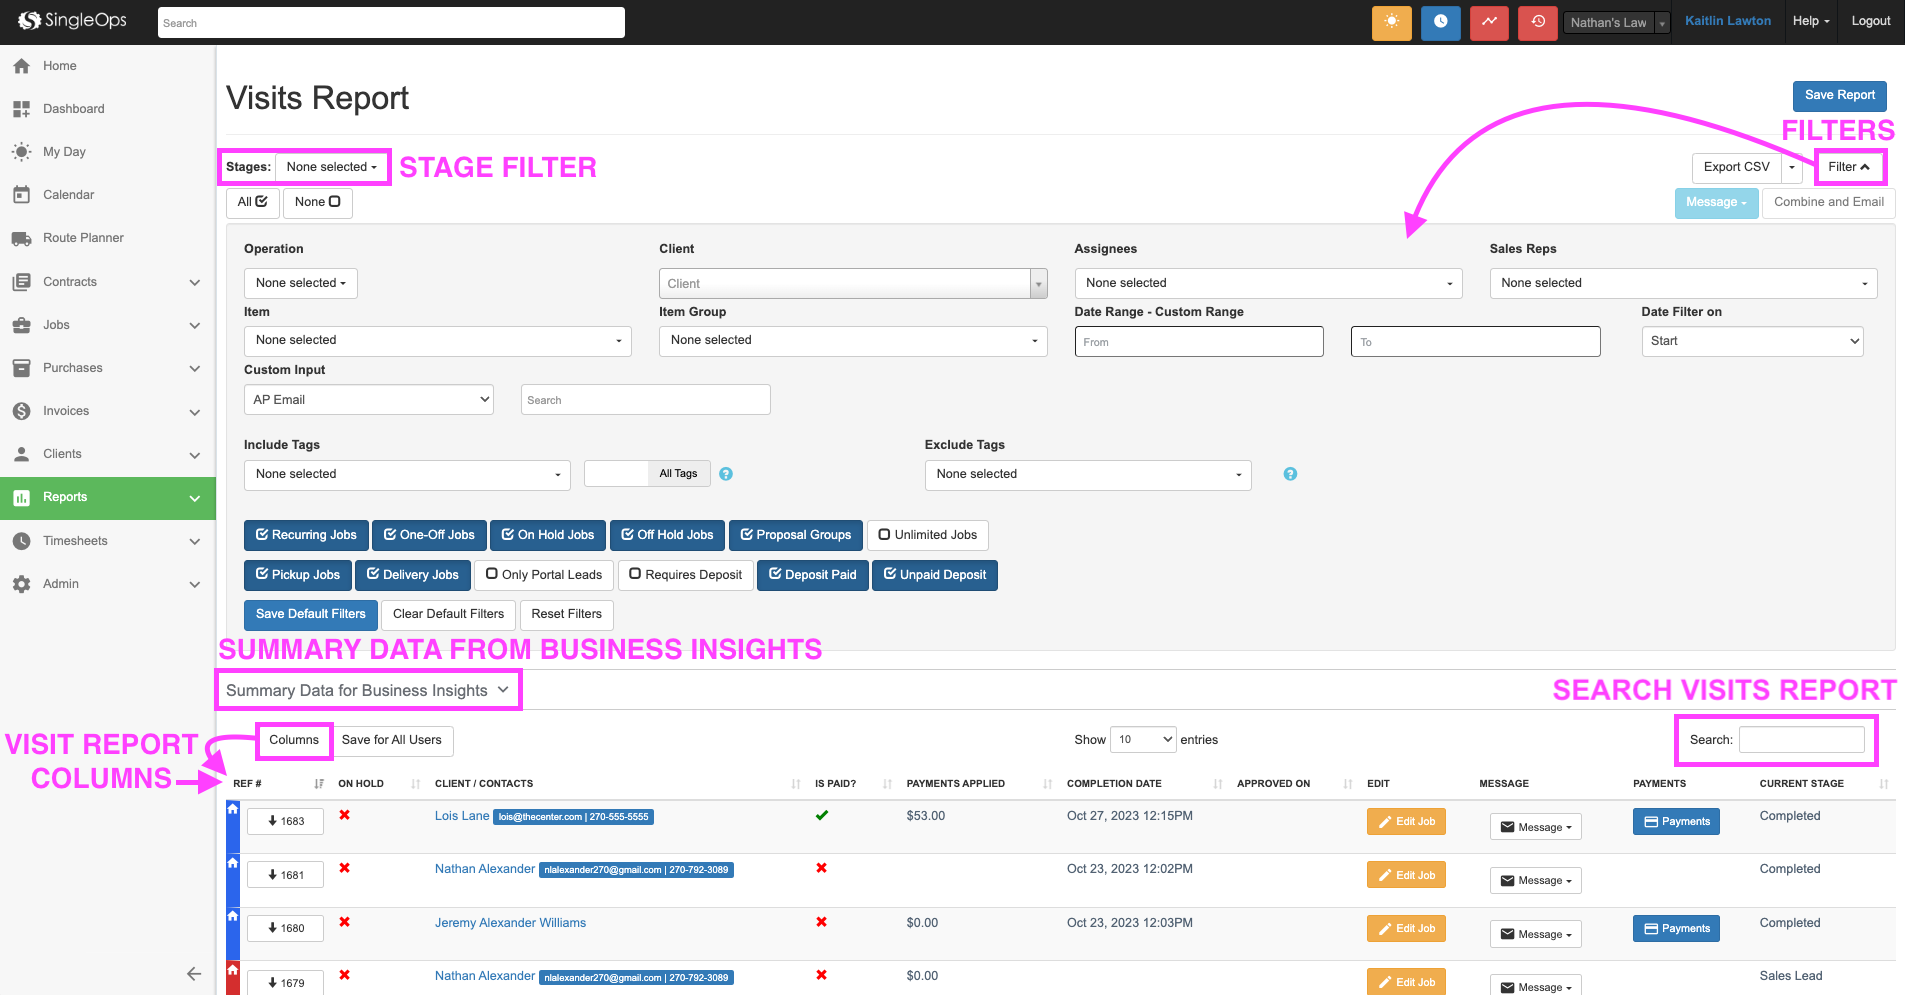Click the Save Report button
The width and height of the screenshot is (1905, 995).
tap(1839, 95)
